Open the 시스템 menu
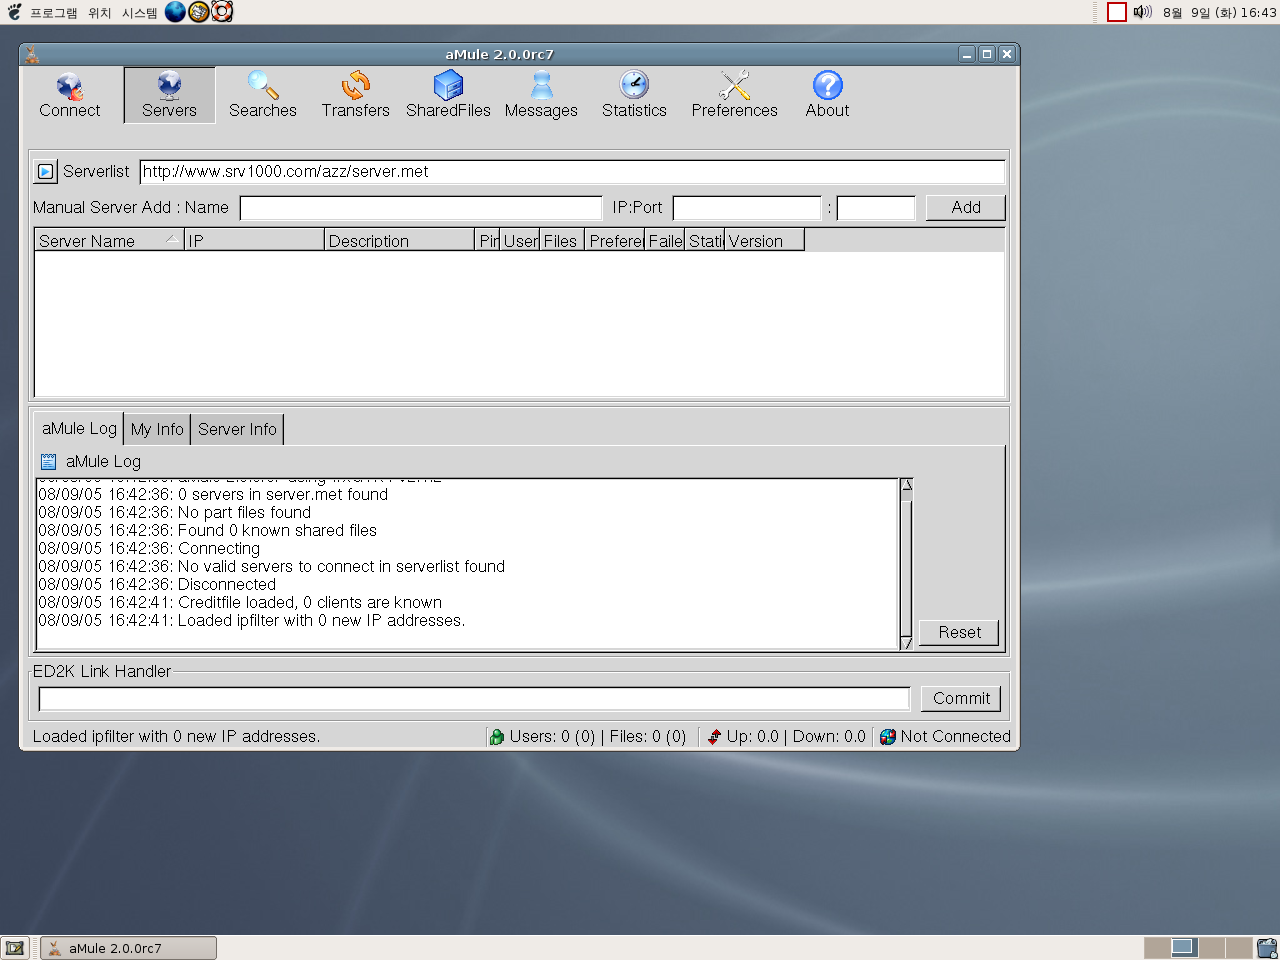This screenshot has height=960, width=1280. click(x=139, y=13)
